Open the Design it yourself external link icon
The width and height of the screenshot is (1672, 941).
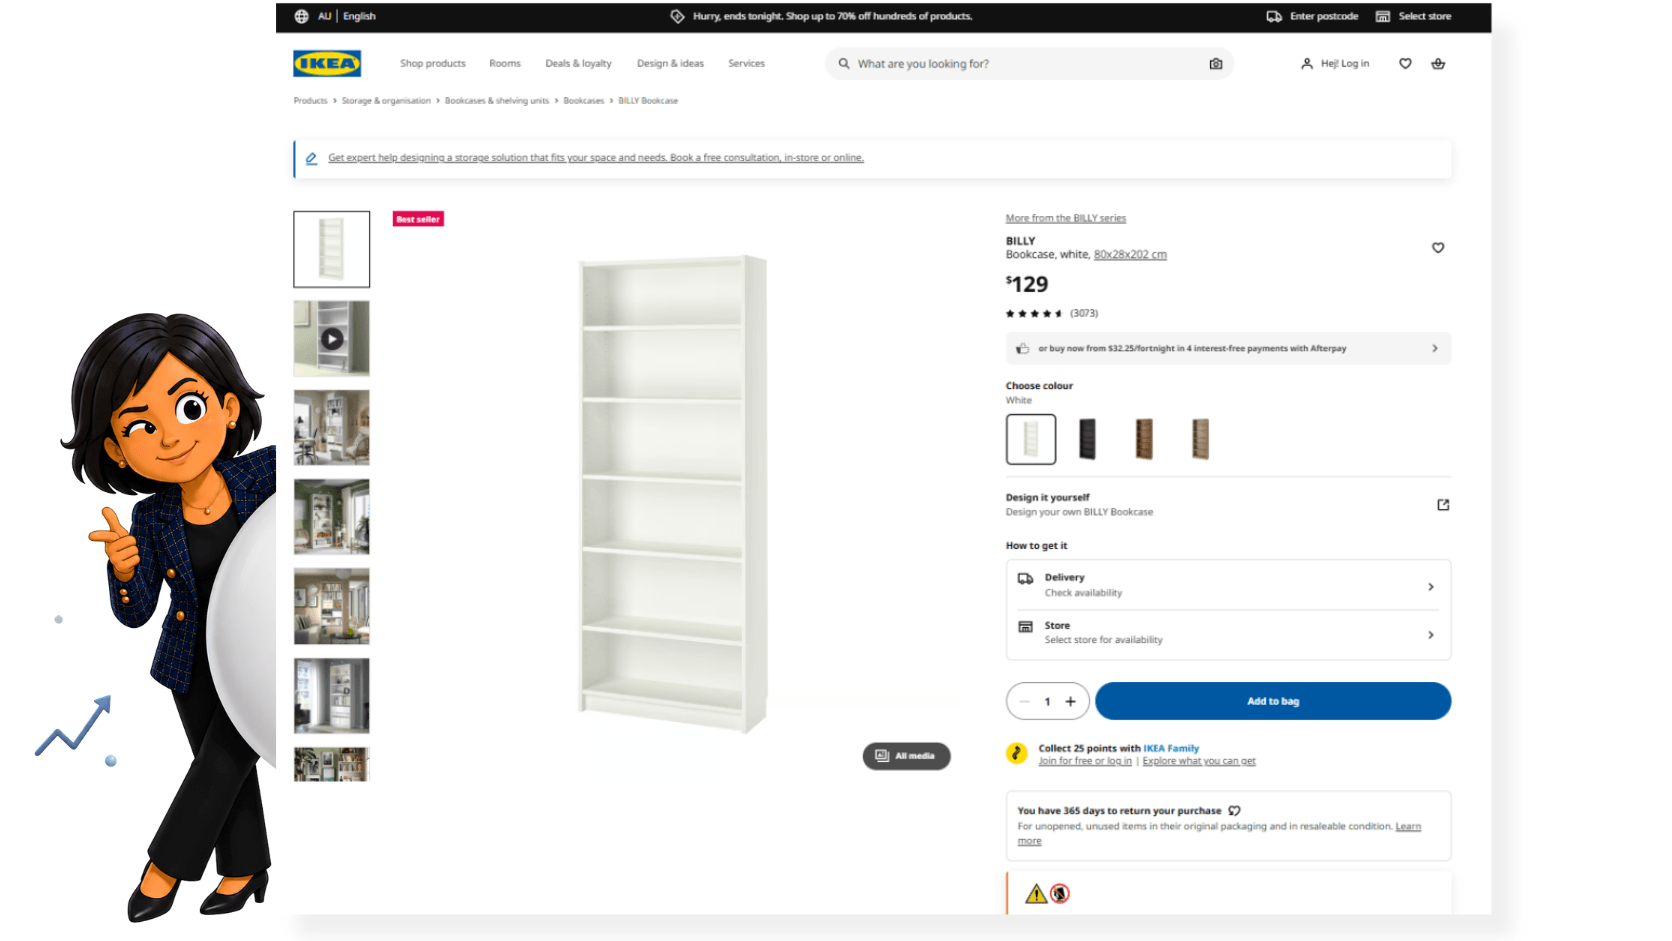(x=1443, y=505)
